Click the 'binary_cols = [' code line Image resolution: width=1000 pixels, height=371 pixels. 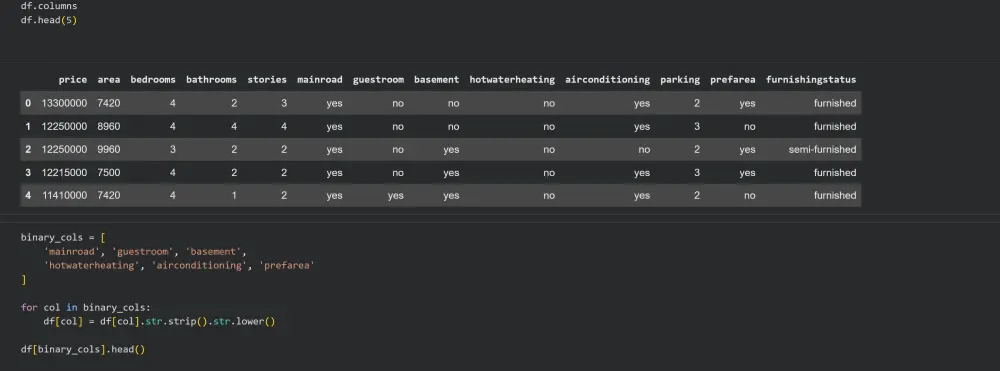(63, 238)
